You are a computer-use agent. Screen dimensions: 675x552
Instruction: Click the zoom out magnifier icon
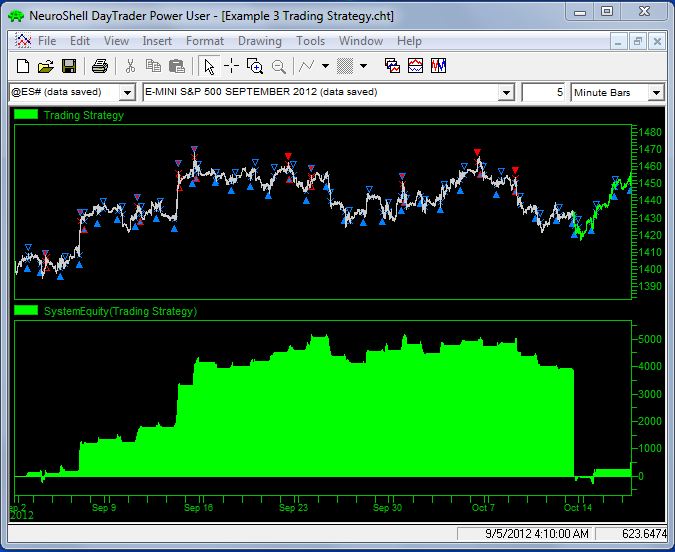pyautogui.click(x=279, y=66)
